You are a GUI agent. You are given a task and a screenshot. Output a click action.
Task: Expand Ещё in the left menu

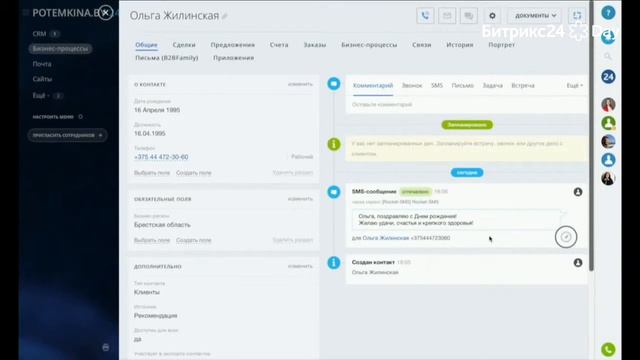[41, 96]
